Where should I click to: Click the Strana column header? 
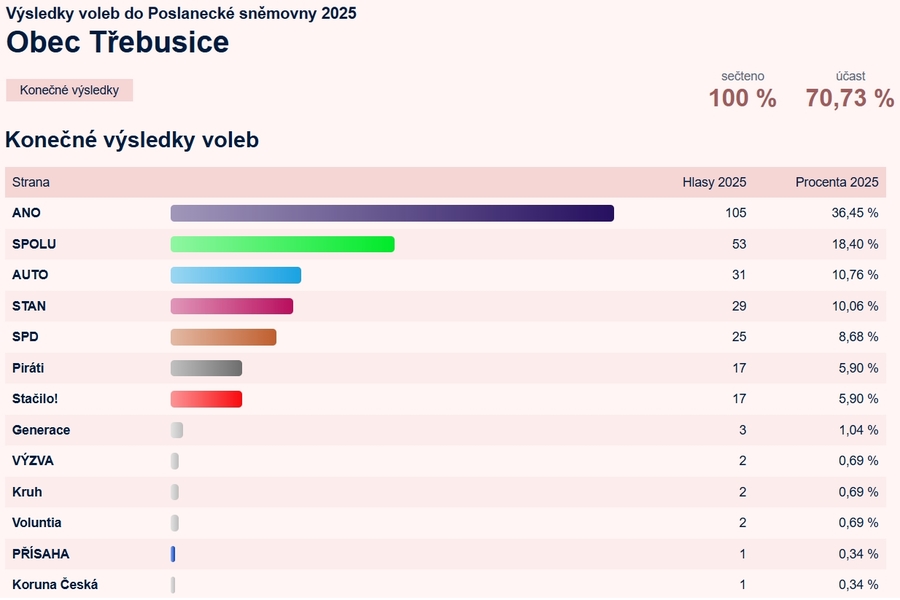(x=31, y=182)
